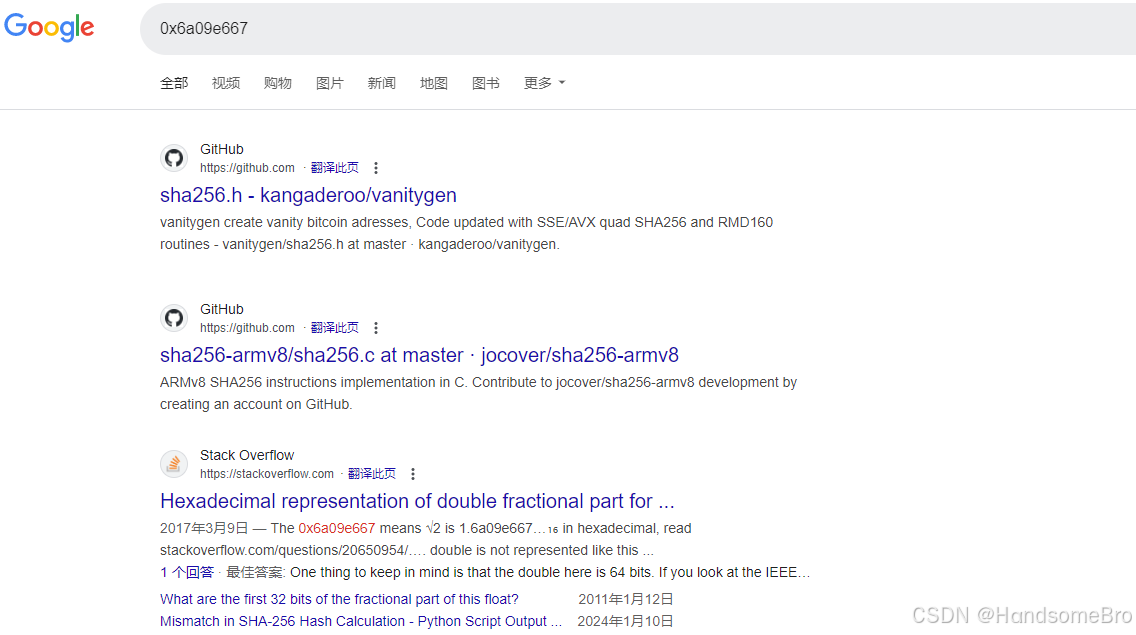Click 翻译此页 for Stack Overflow result
Viewport: 1136px width, 635px height.
(372, 474)
